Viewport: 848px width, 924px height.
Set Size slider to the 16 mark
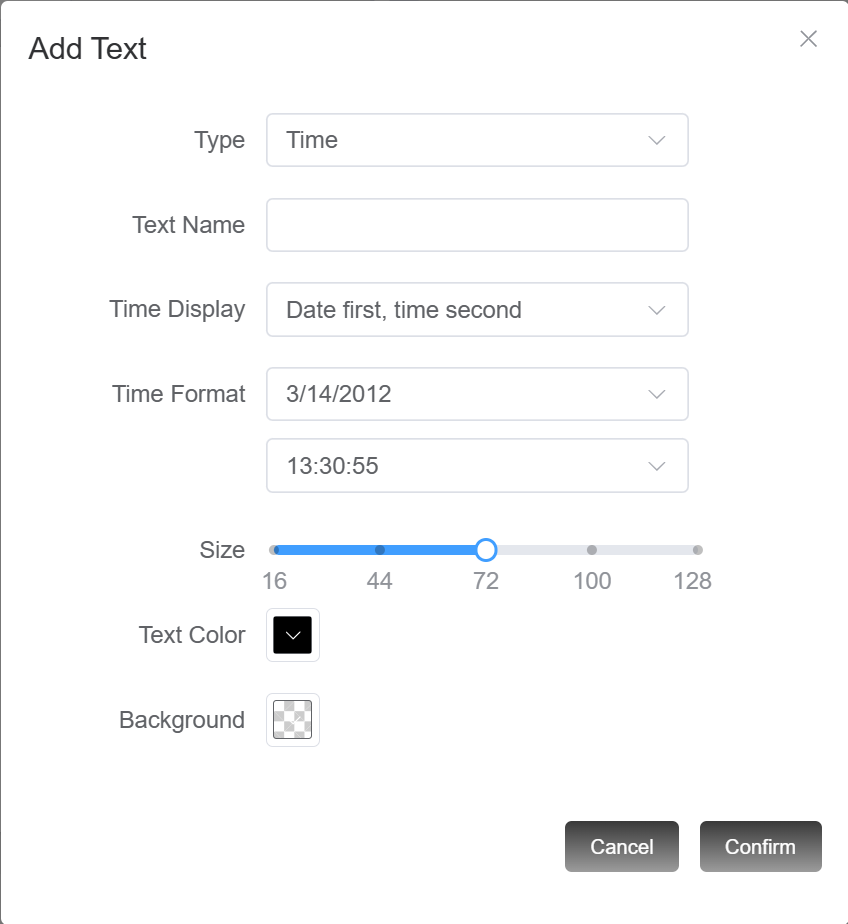click(x=275, y=550)
